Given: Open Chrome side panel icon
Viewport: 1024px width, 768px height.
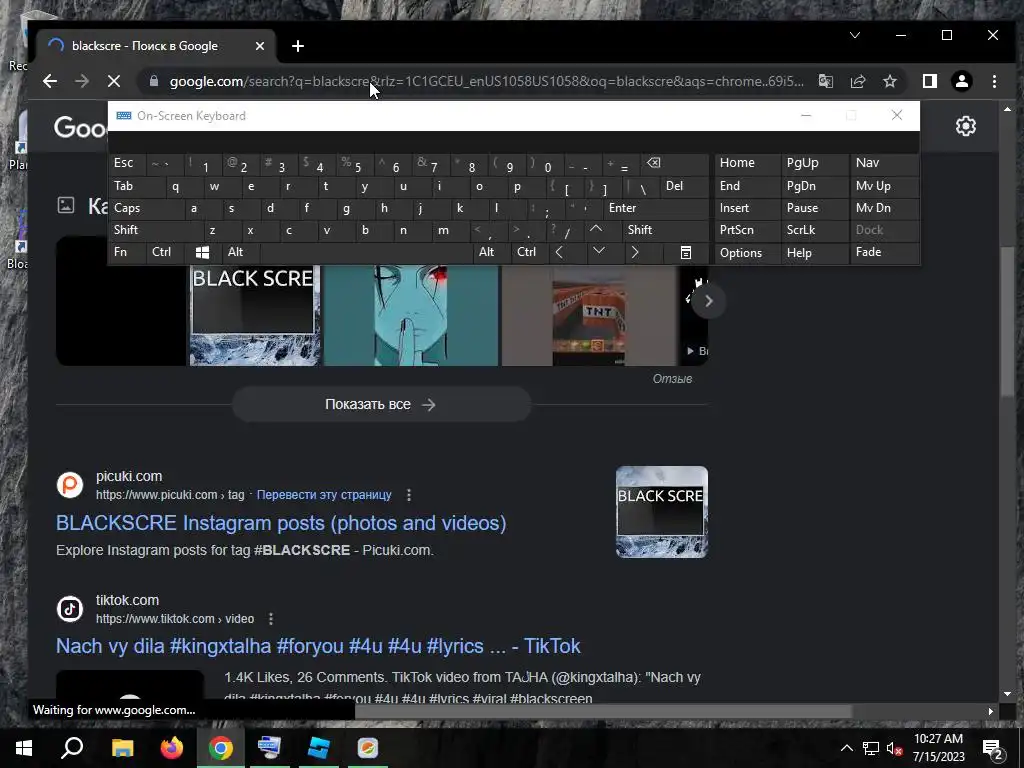Looking at the screenshot, I should point(929,81).
